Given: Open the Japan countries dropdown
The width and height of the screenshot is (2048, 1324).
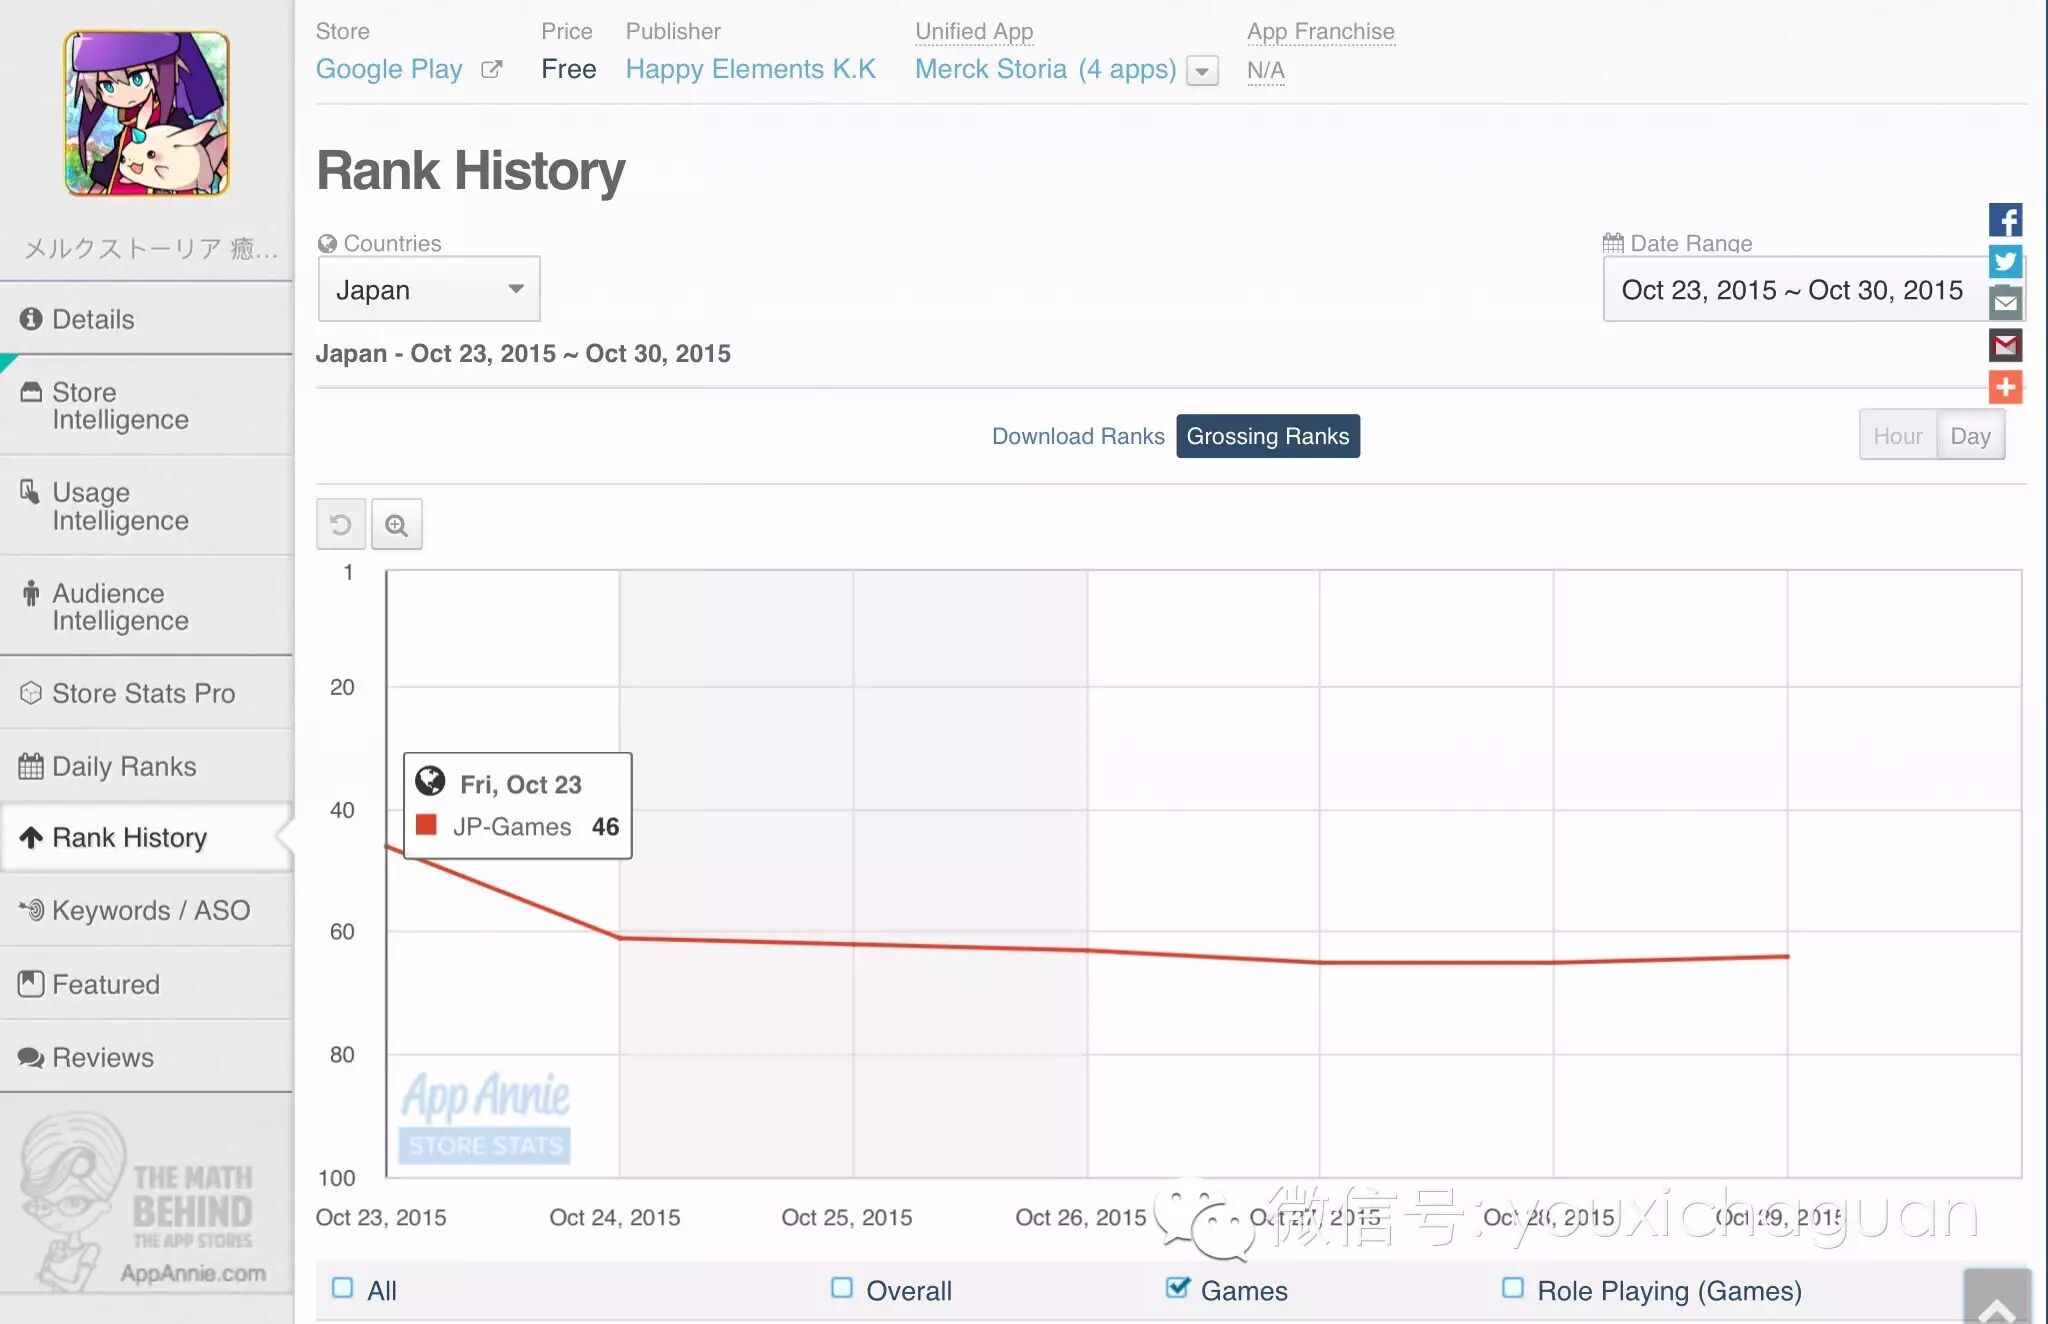Looking at the screenshot, I should pyautogui.click(x=429, y=289).
